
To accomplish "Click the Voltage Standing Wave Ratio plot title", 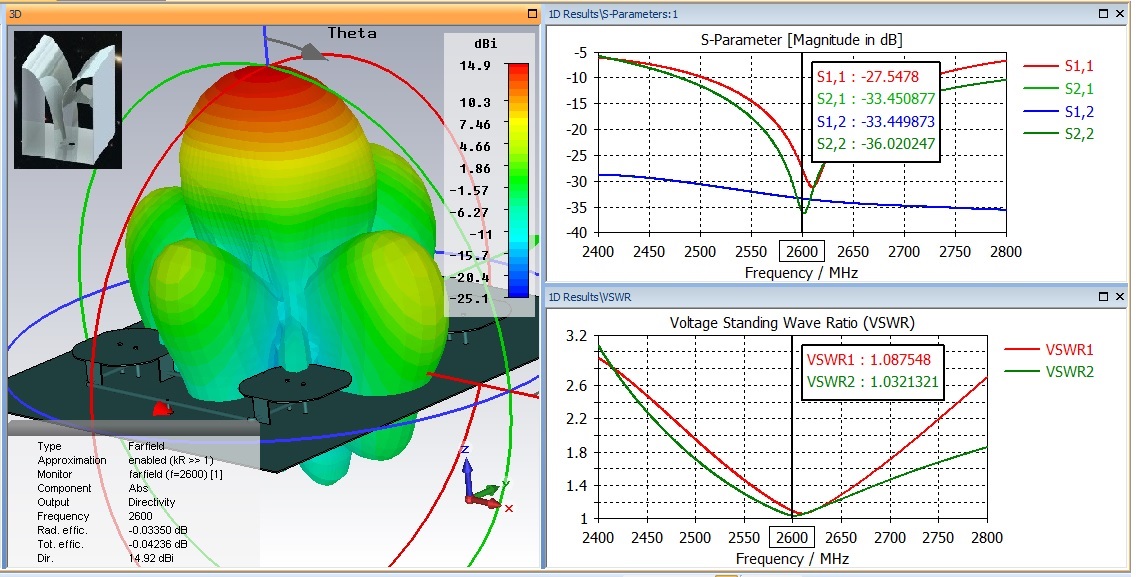I will click(x=792, y=323).
